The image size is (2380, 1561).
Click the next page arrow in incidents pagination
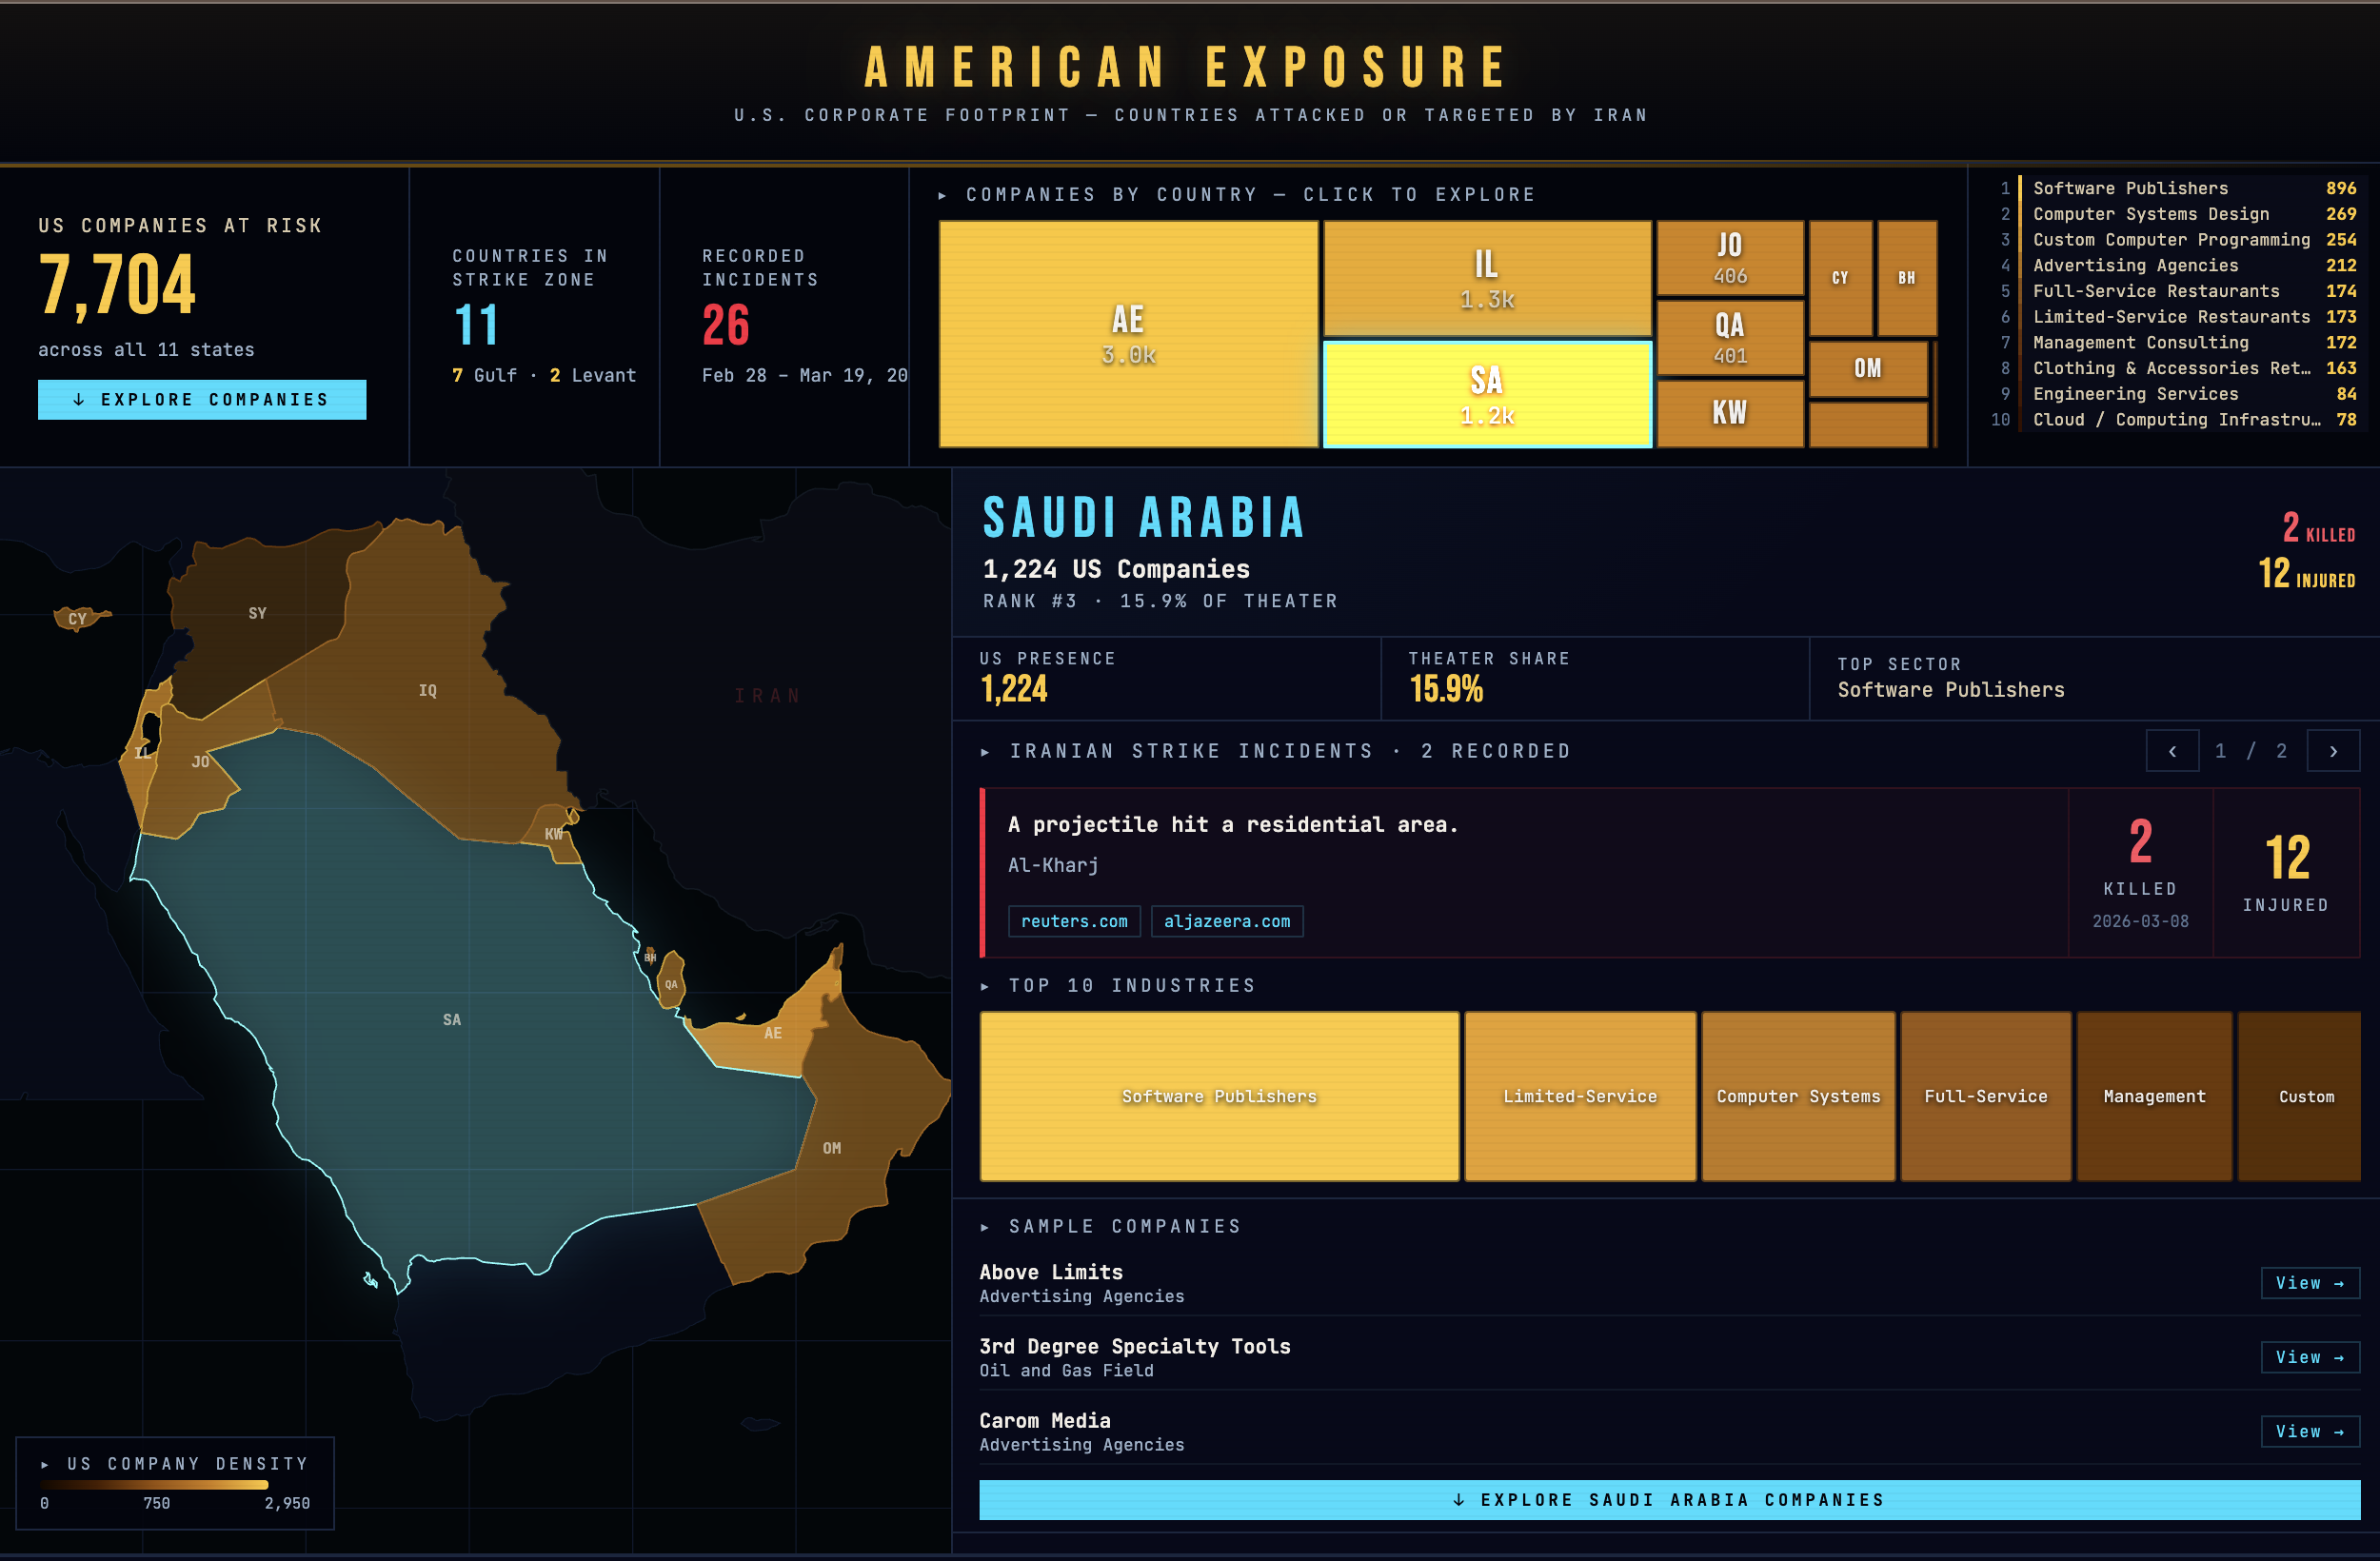(2333, 750)
